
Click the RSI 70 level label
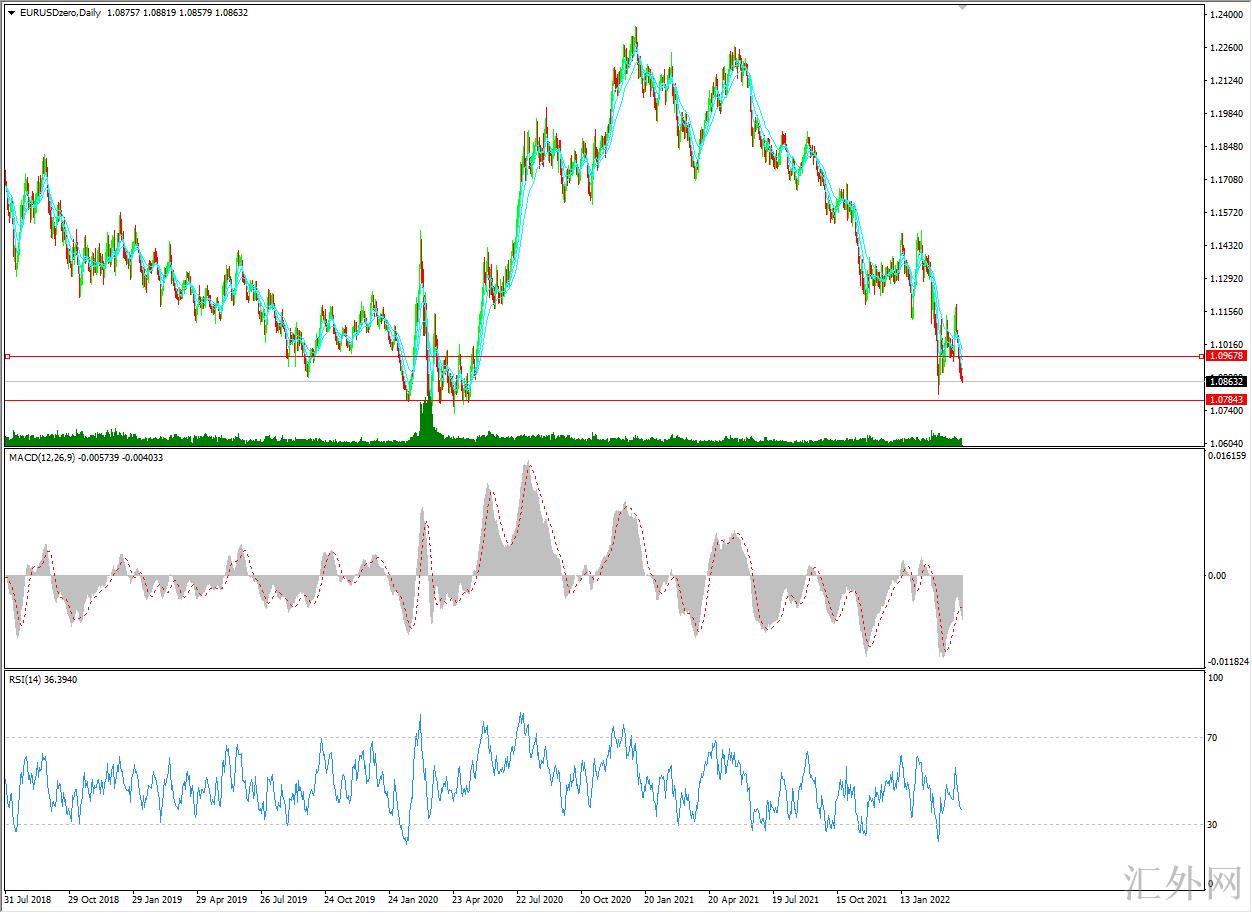[x=1215, y=738]
